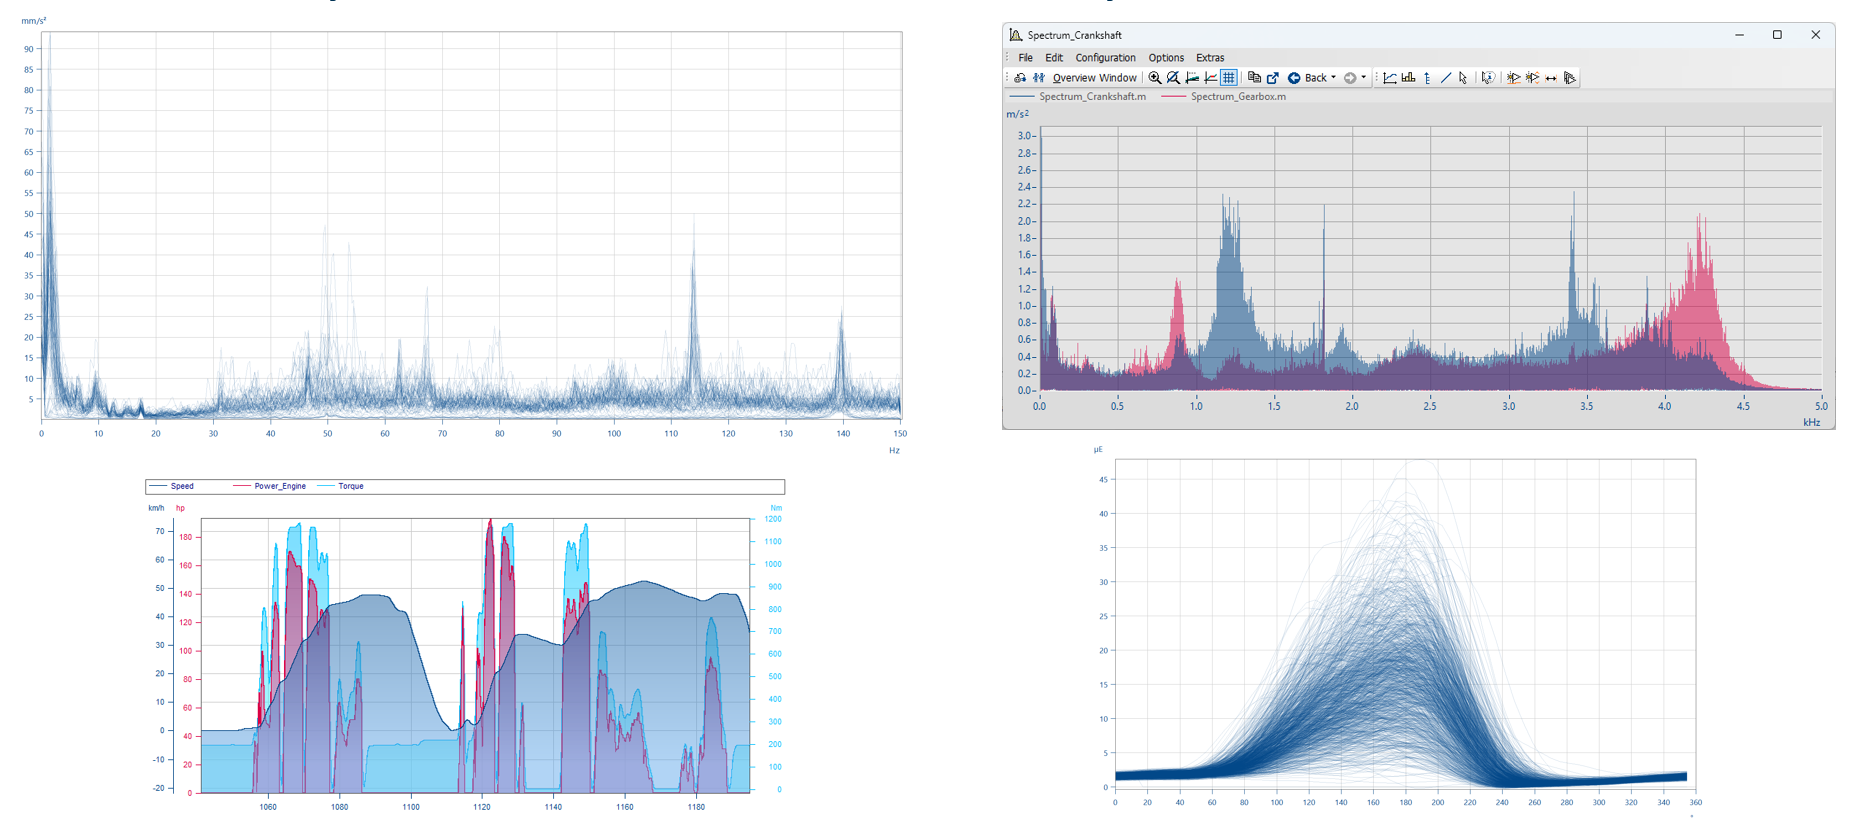Click the Overview Window button
Viewport: 1871px width, 818px height.
1094,78
